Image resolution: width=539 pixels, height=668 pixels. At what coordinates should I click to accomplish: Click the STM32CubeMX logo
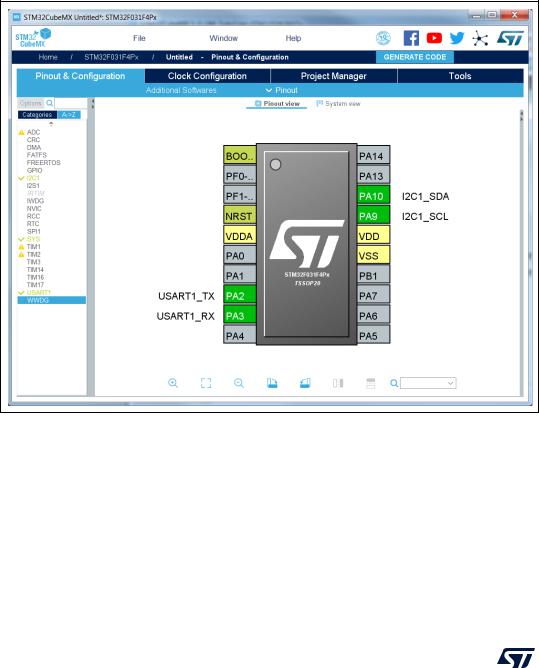coord(33,38)
